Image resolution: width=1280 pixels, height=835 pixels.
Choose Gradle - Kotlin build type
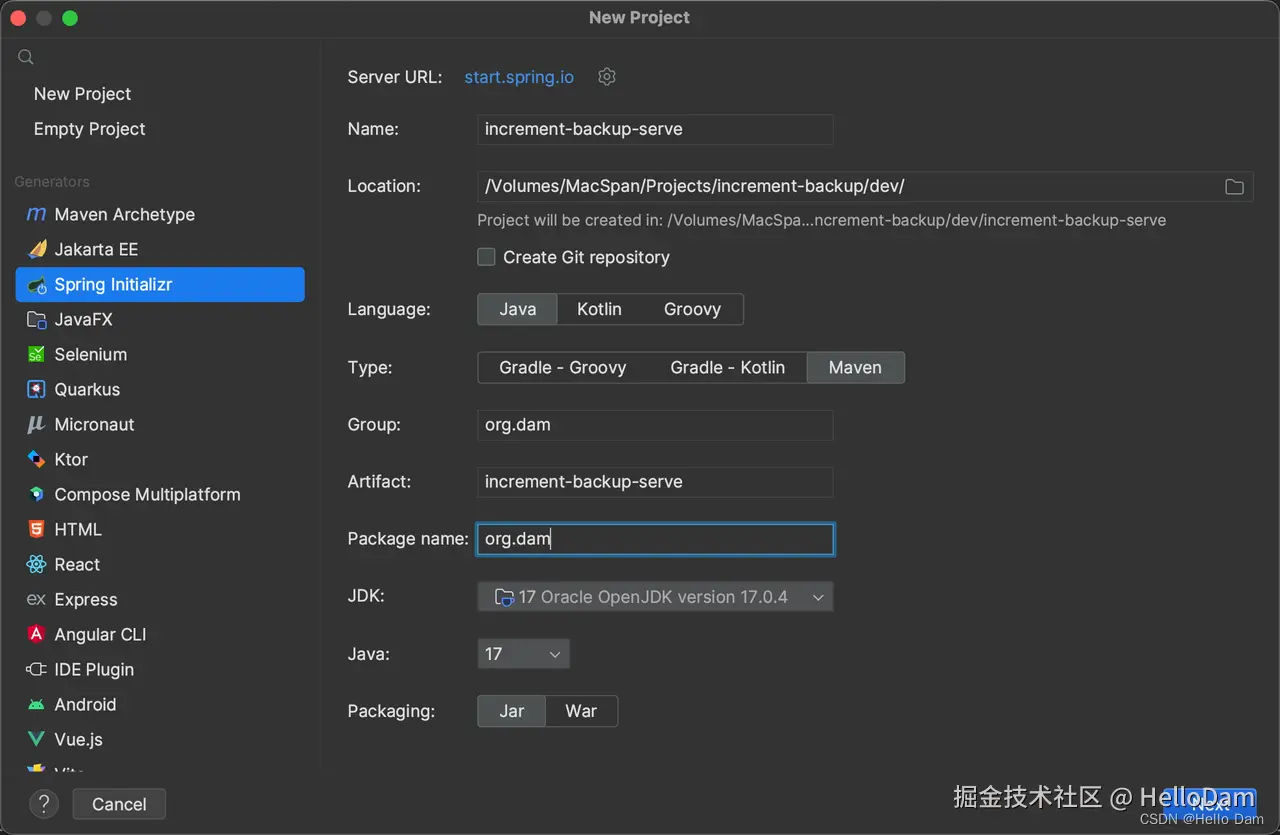click(x=727, y=367)
